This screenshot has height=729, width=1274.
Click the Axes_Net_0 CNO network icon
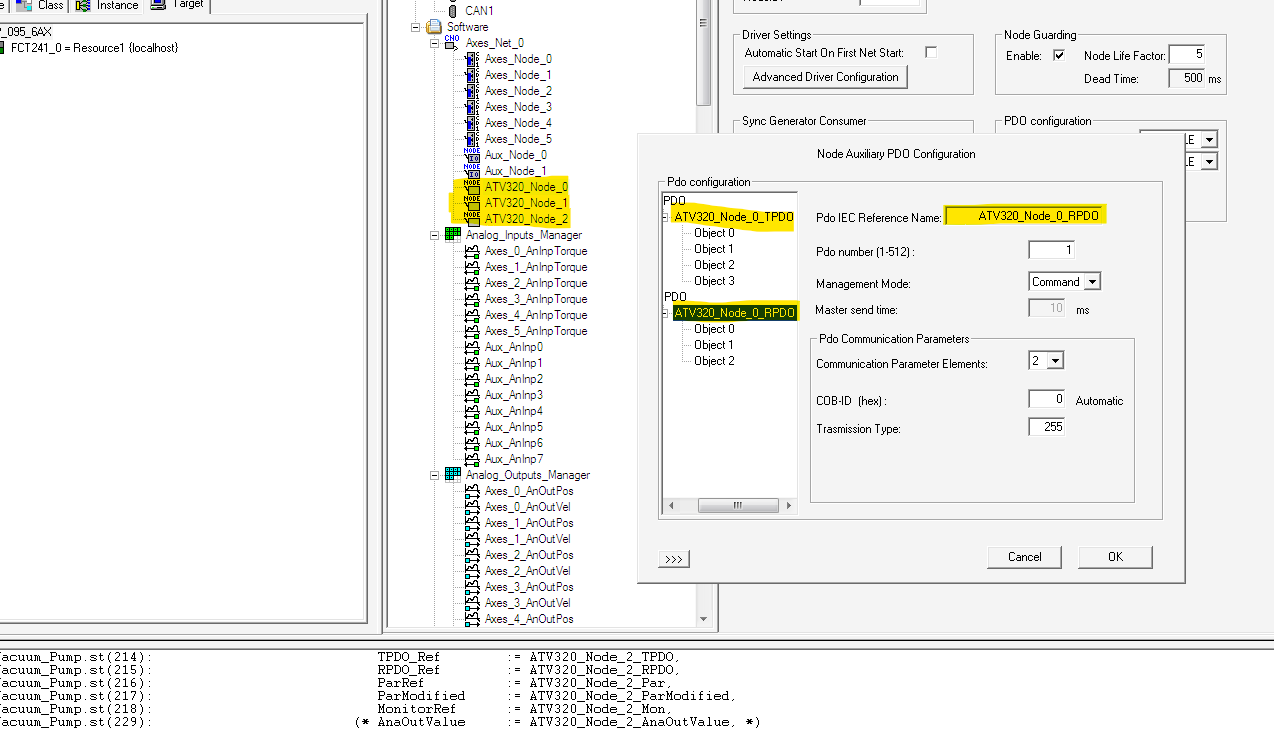click(x=452, y=43)
